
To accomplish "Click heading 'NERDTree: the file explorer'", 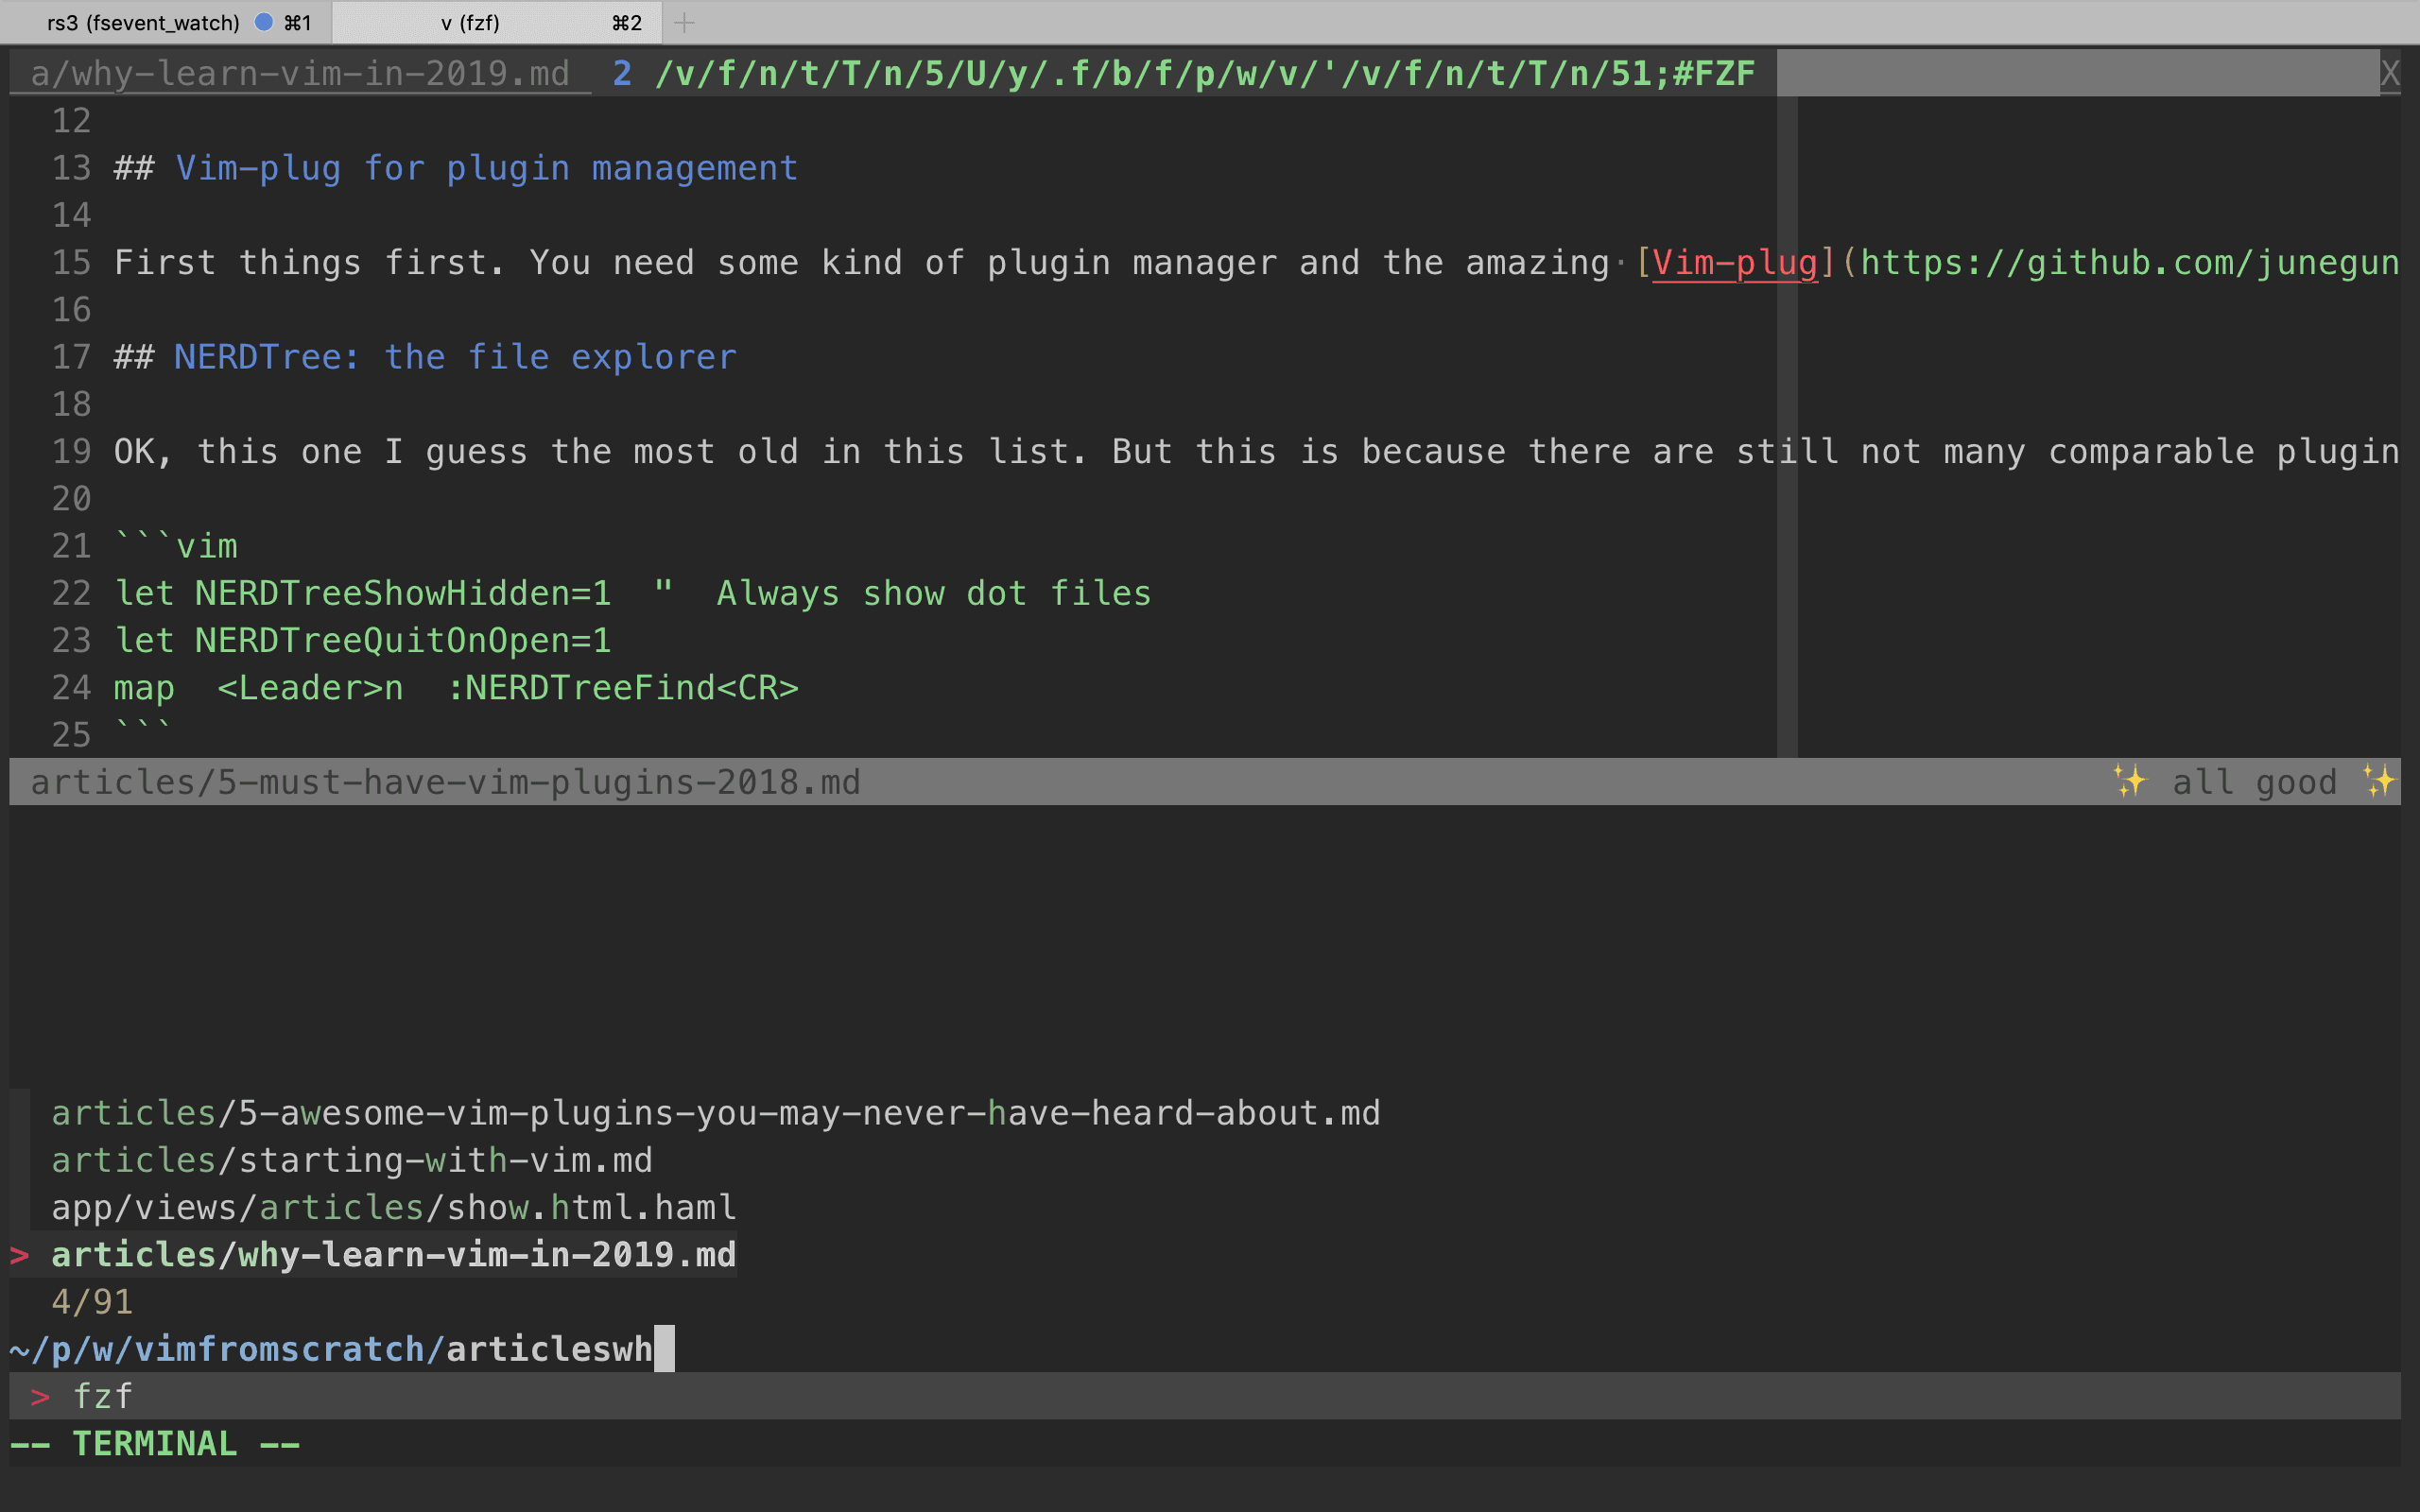I will pyautogui.click(x=455, y=357).
